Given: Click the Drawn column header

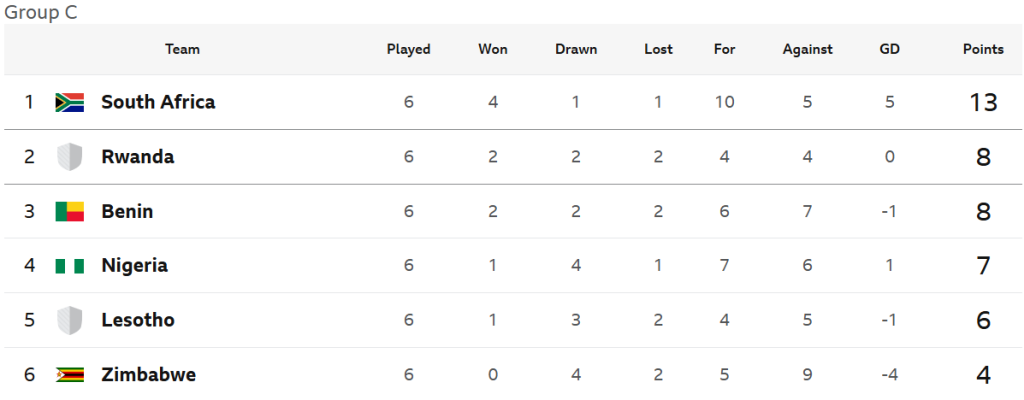Looking at the screenshot, I should [576, 49].
